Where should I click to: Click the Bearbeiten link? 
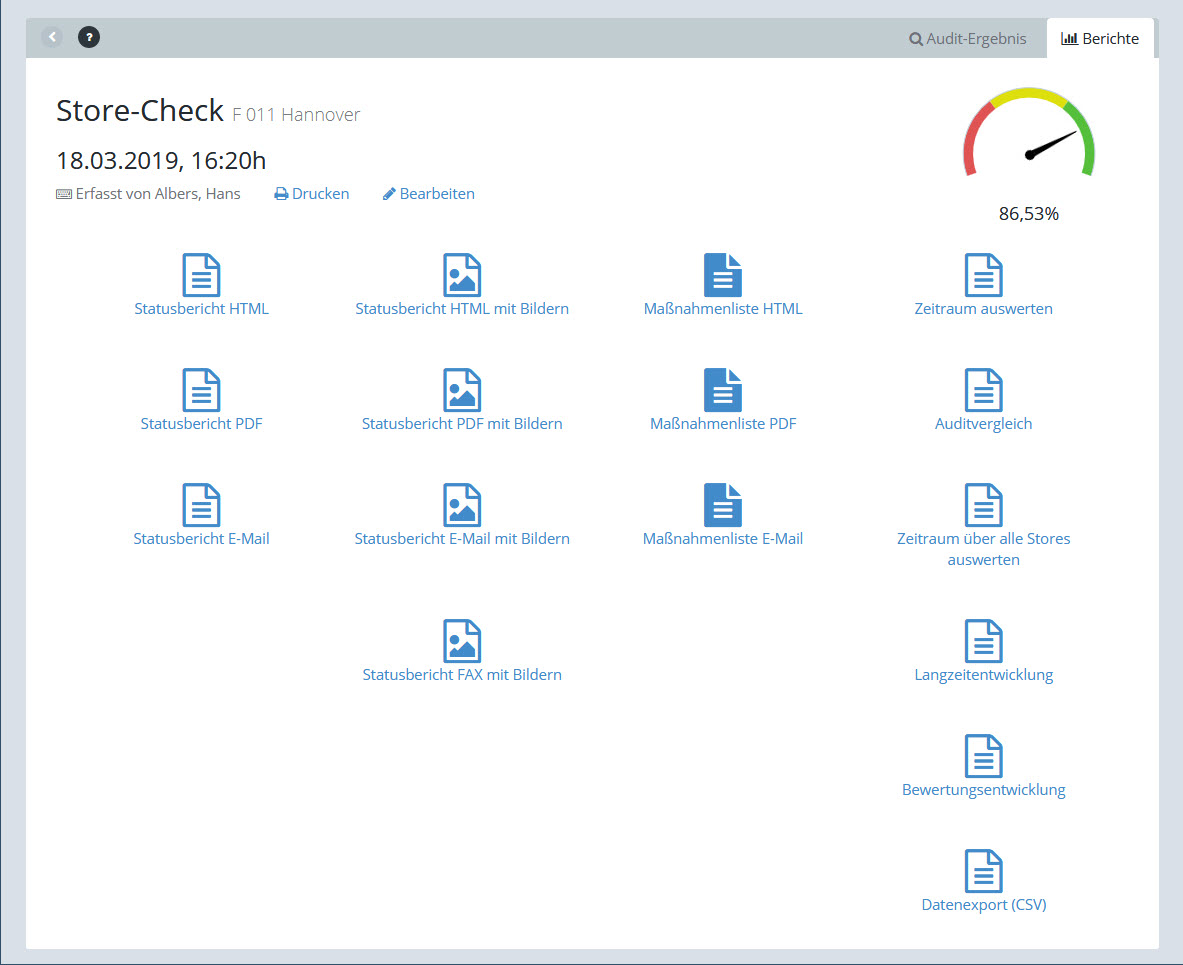click(x=429, y=194)
